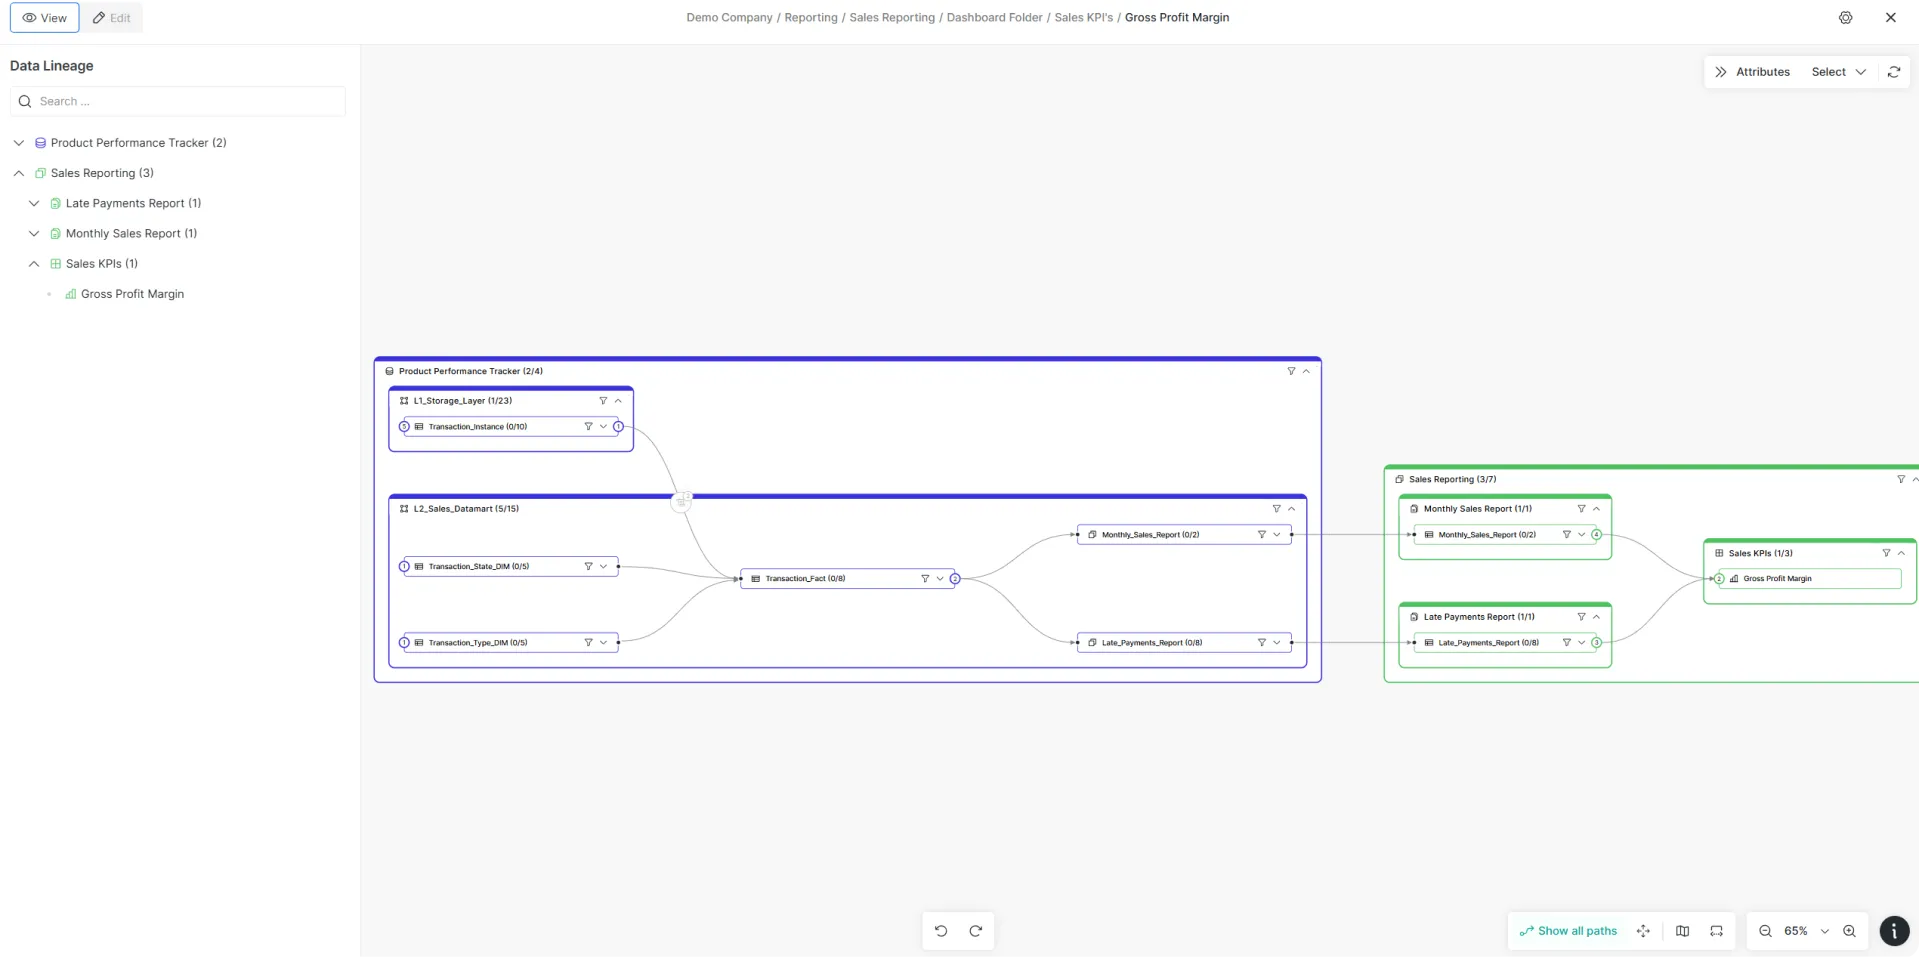Expand the Attributes panel
The height and width of the screenshot is (958, 1919).
click(x=1752, y=72)
